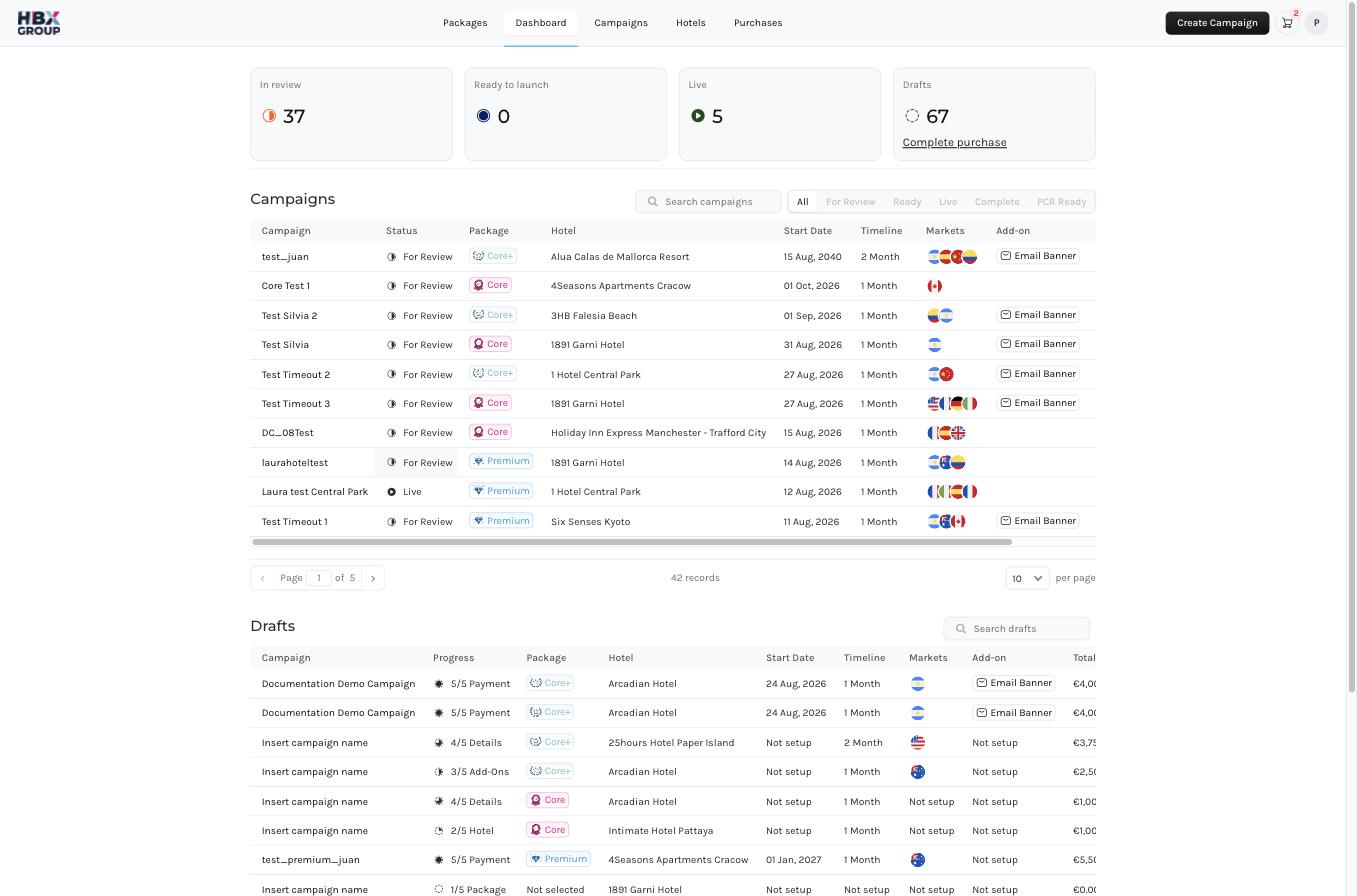Click the Progress column header in Drafts
Screen dimensions: 1357x896
pos(453,658)
